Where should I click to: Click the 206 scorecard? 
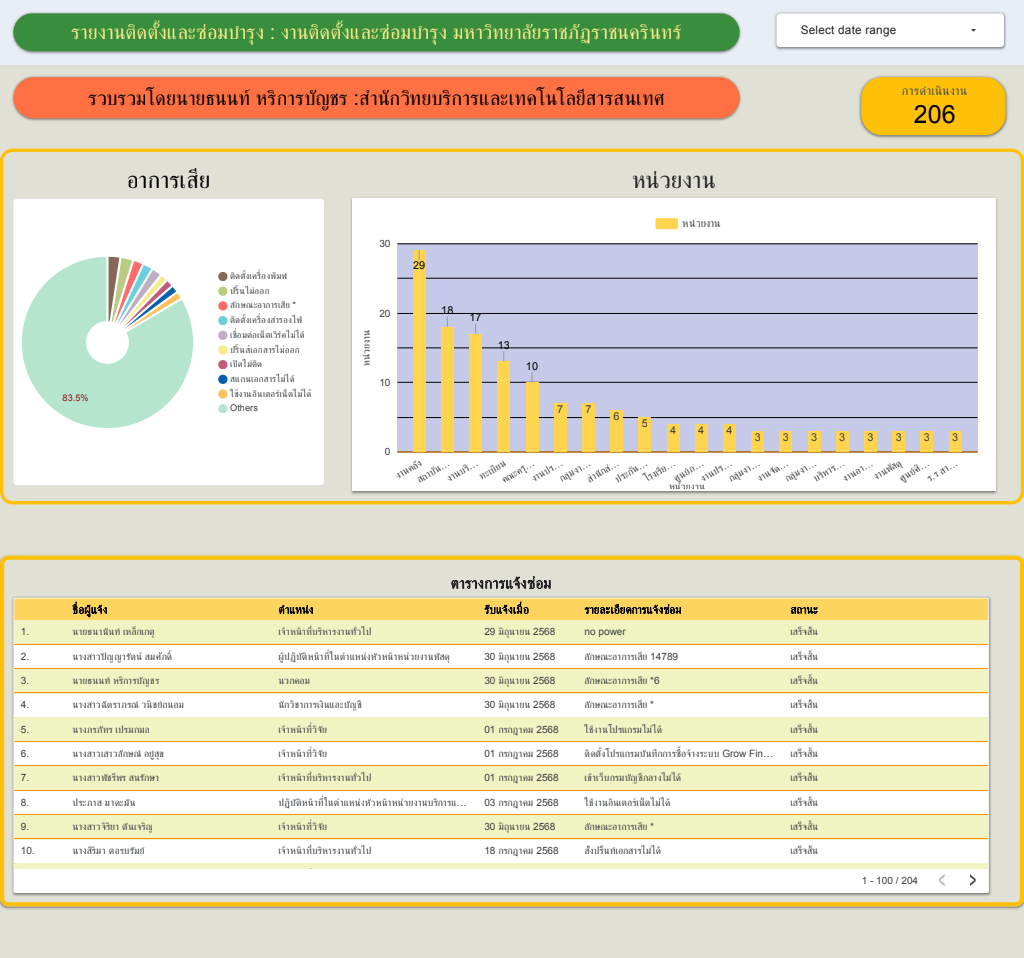(x=933, y=106)
